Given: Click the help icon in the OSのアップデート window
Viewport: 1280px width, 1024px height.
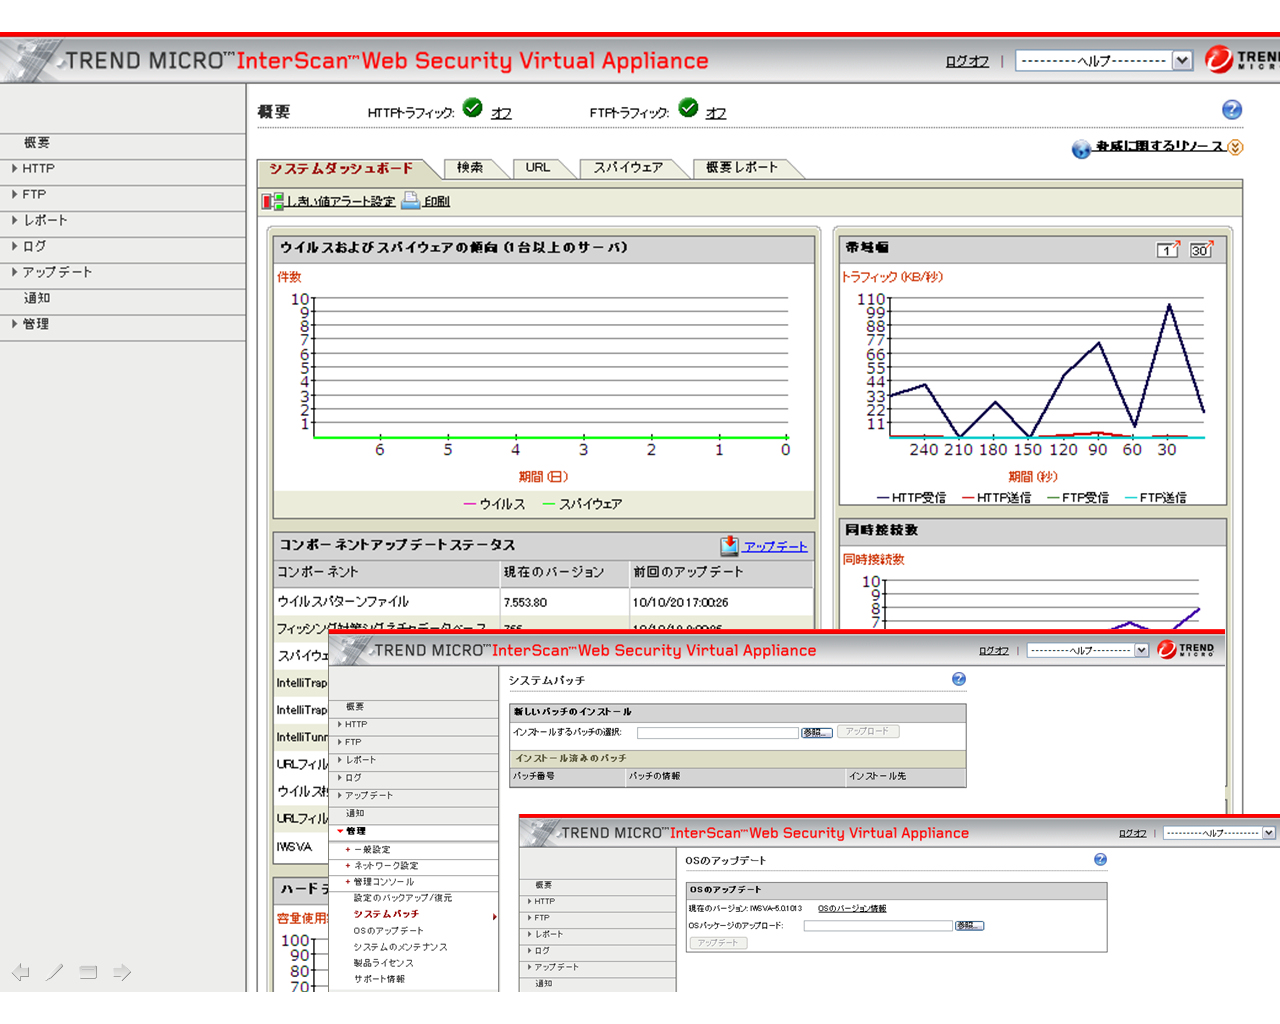Looking at the screenshot, I should coord(1100,859).
